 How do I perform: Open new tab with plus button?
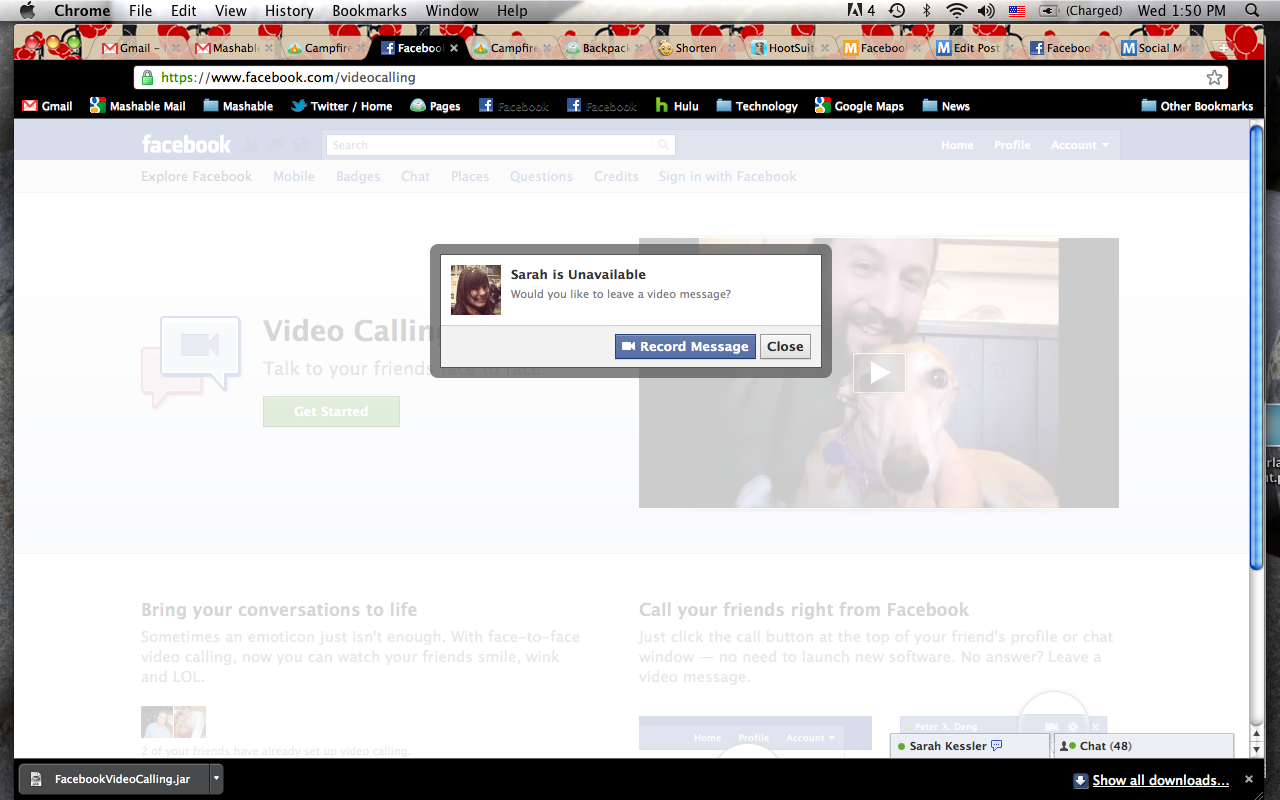point(1224,48)
